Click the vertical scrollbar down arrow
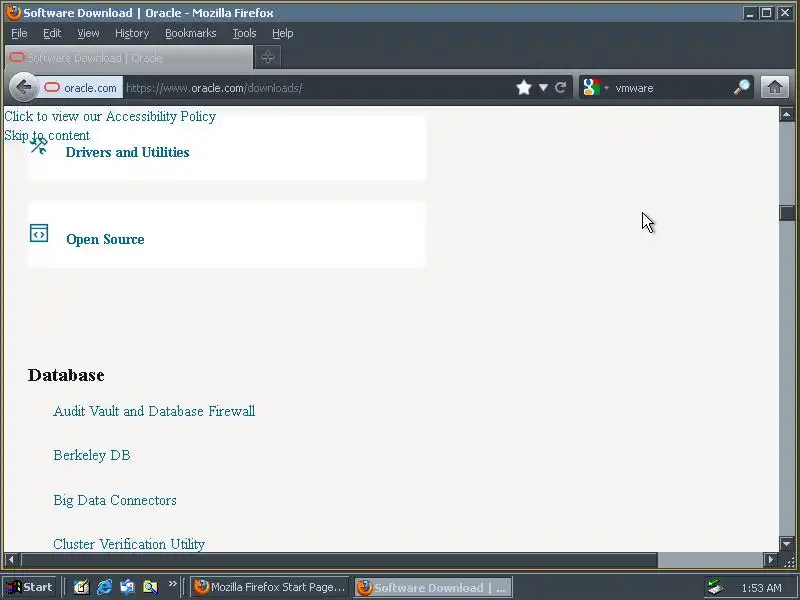800x600 pixels. point(786,544)
